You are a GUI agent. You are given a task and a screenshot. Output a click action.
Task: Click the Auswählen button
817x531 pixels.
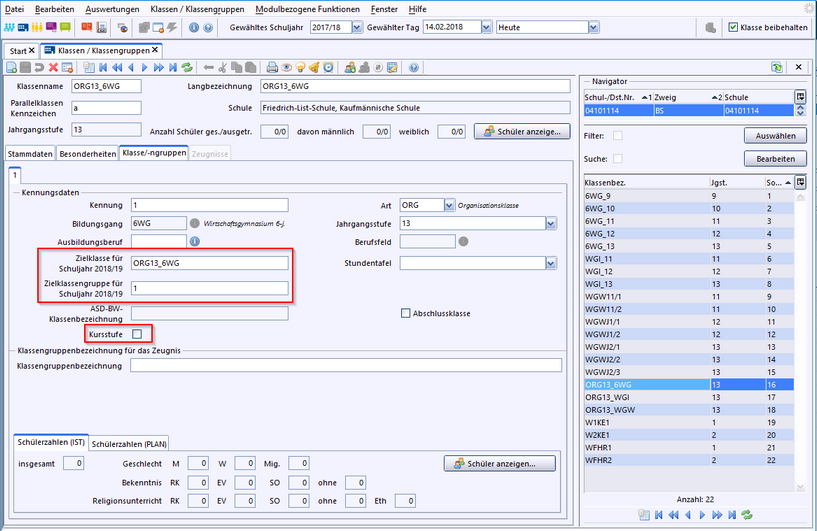[775, 136]
